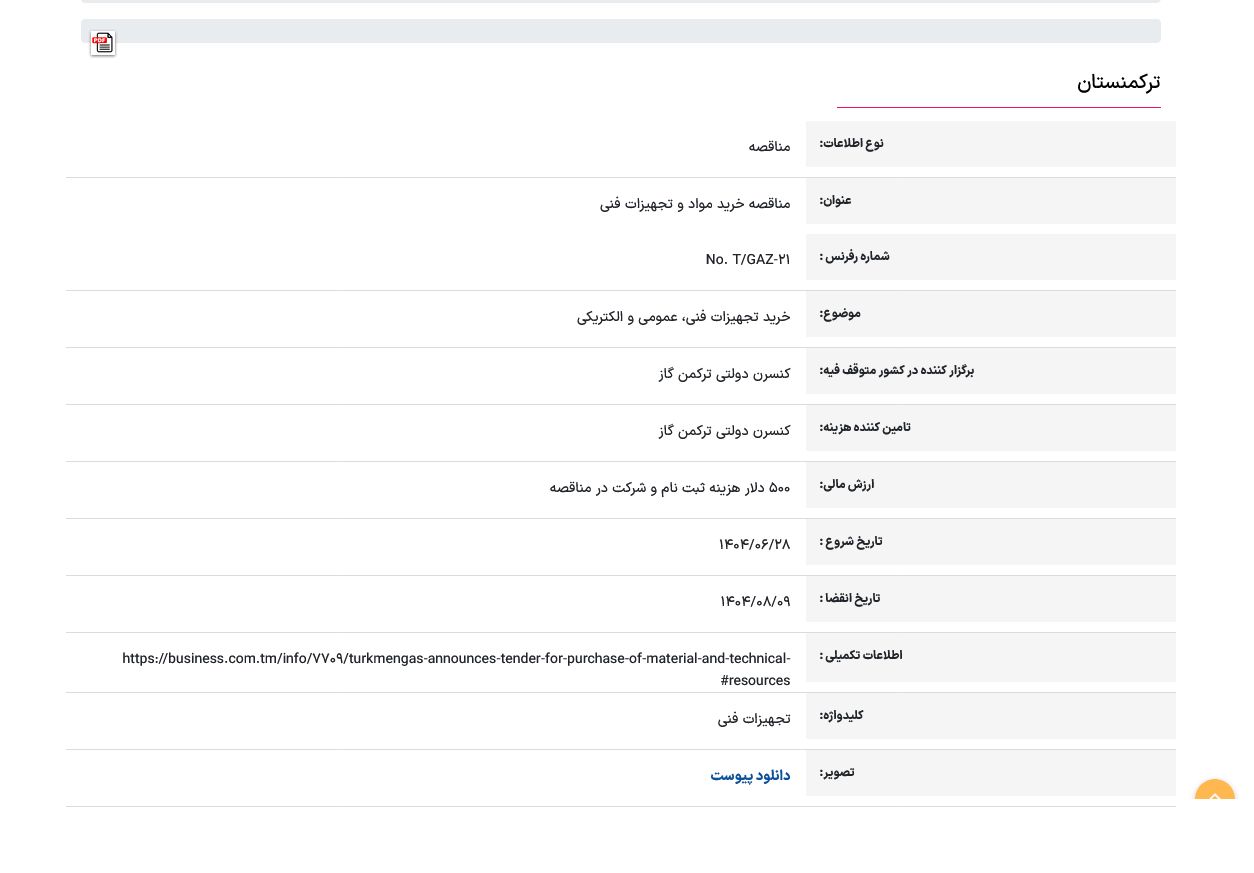Select the ترکمنستان heading
This screenshot has height=873, width=1254.
(x=1118, y=82)
